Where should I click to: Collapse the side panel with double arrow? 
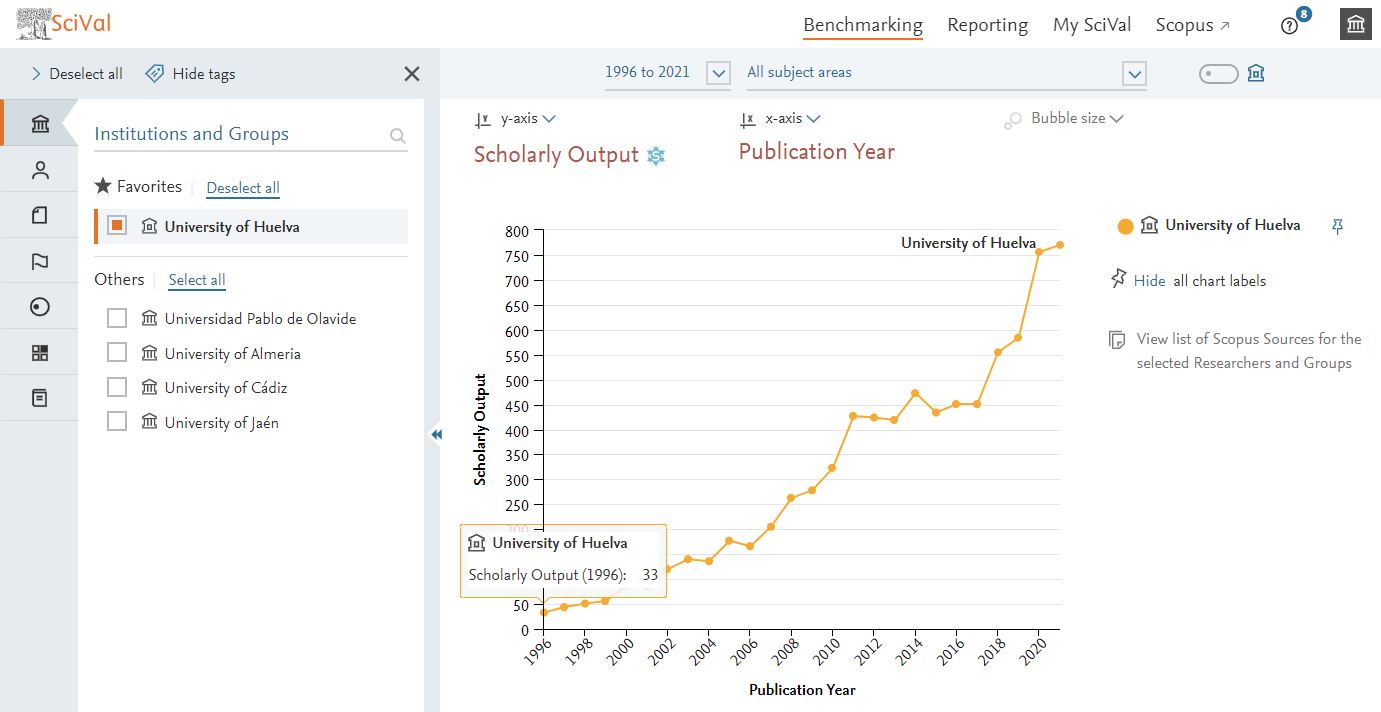click(x=436, y=434)
